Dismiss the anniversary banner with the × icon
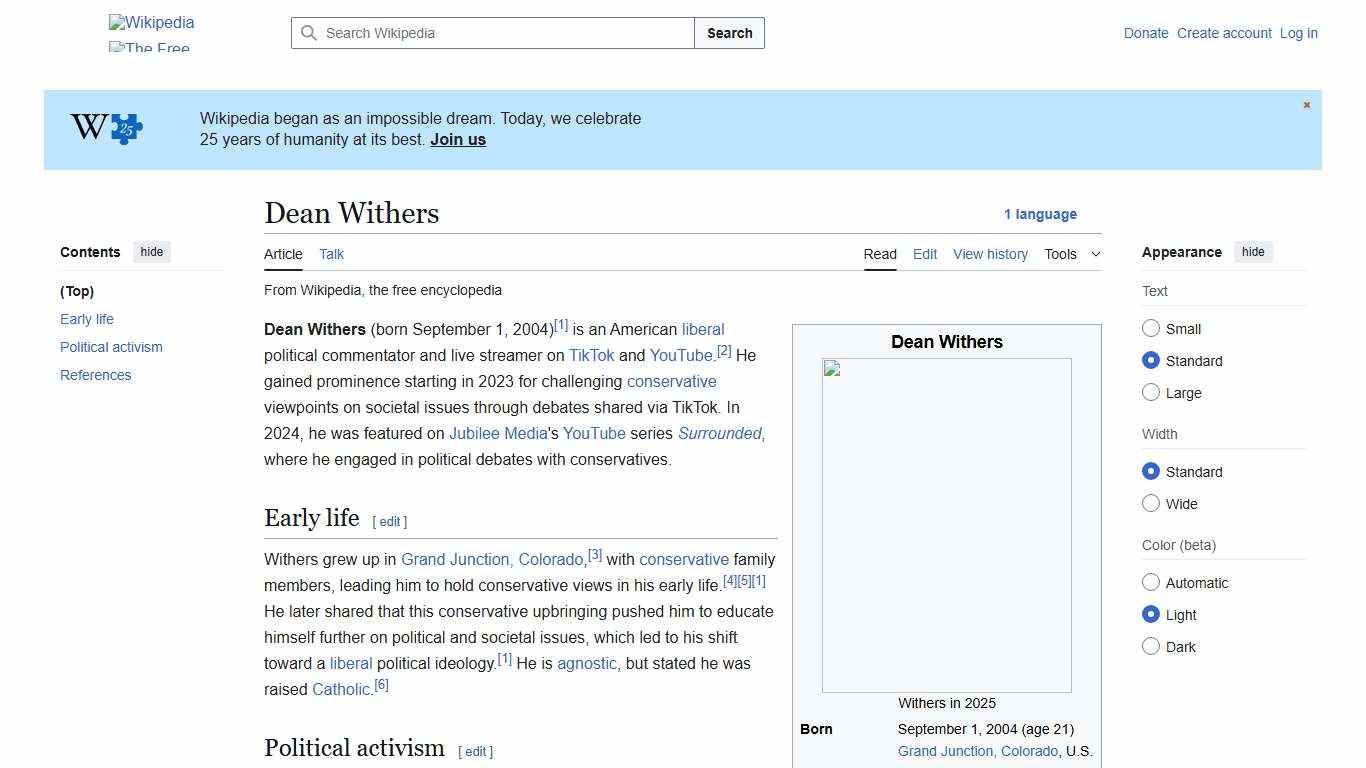The image size is (1366, 768). (x=1306, y=104)
